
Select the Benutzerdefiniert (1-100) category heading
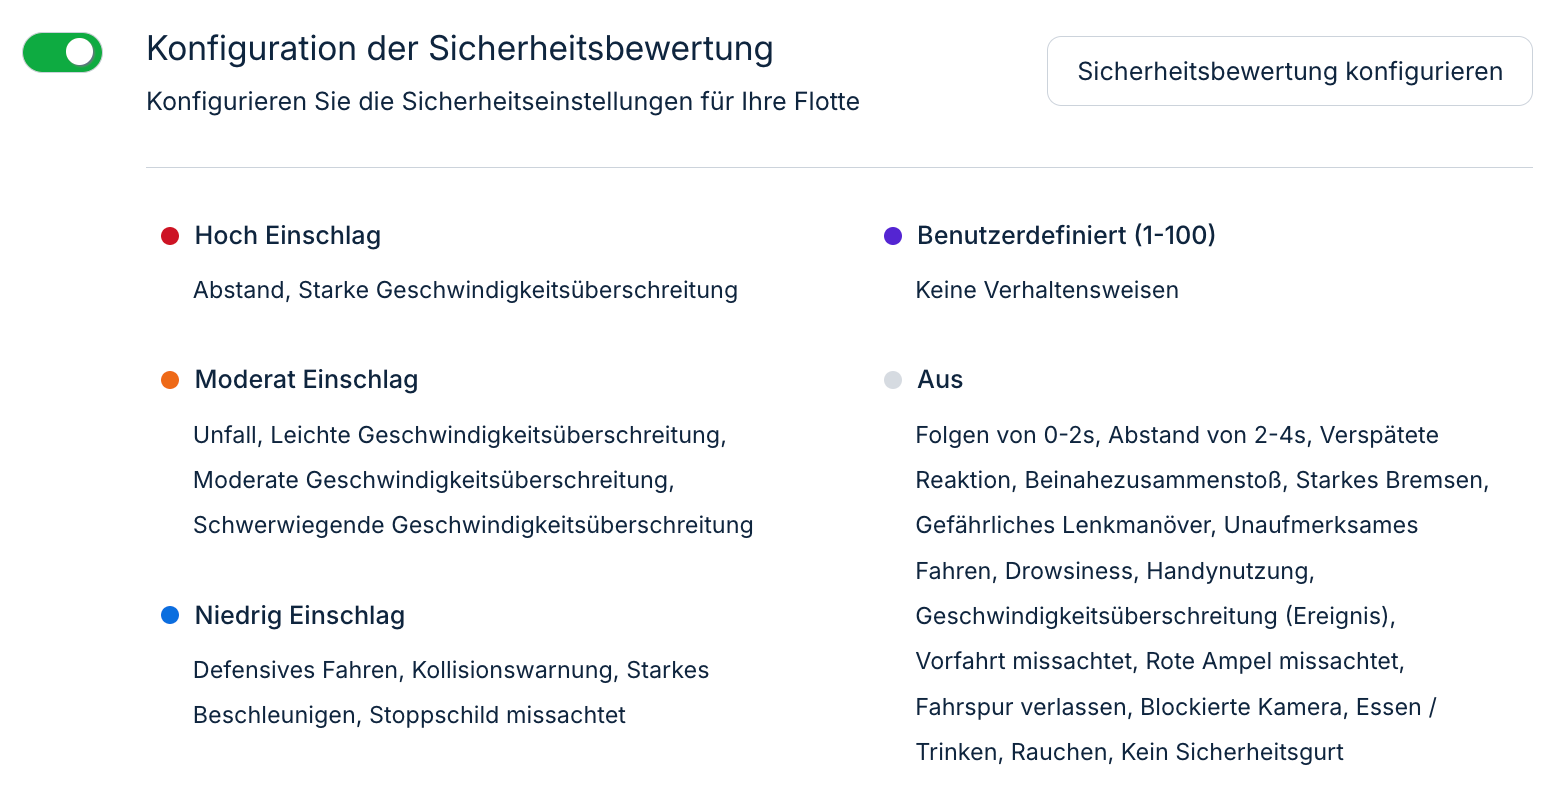click(x=1064, y=235)
